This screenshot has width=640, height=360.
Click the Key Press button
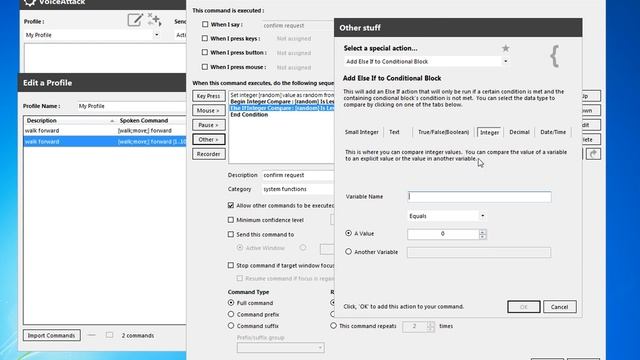tap(209, 96)
